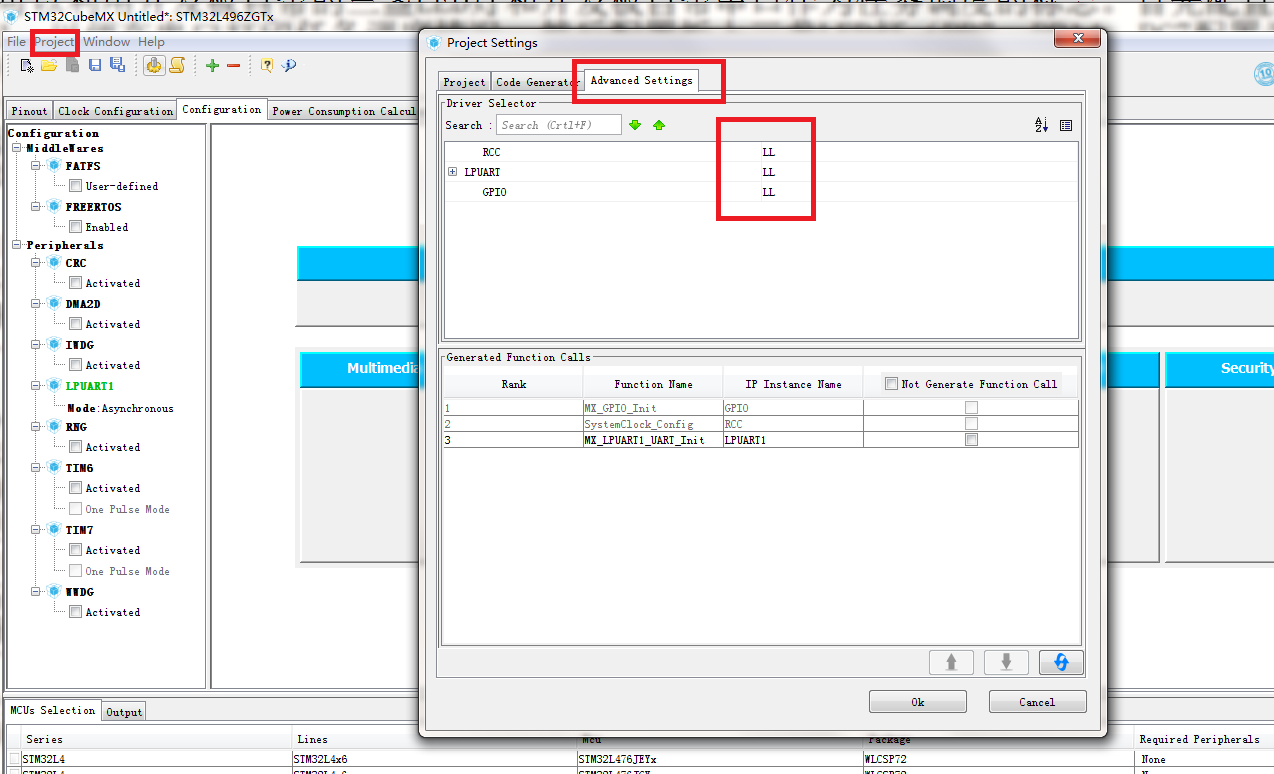Collapse the Peripherals tree node
This screenshot has width=1274, height=774.
pyautogui.click(x=17, y=245)
